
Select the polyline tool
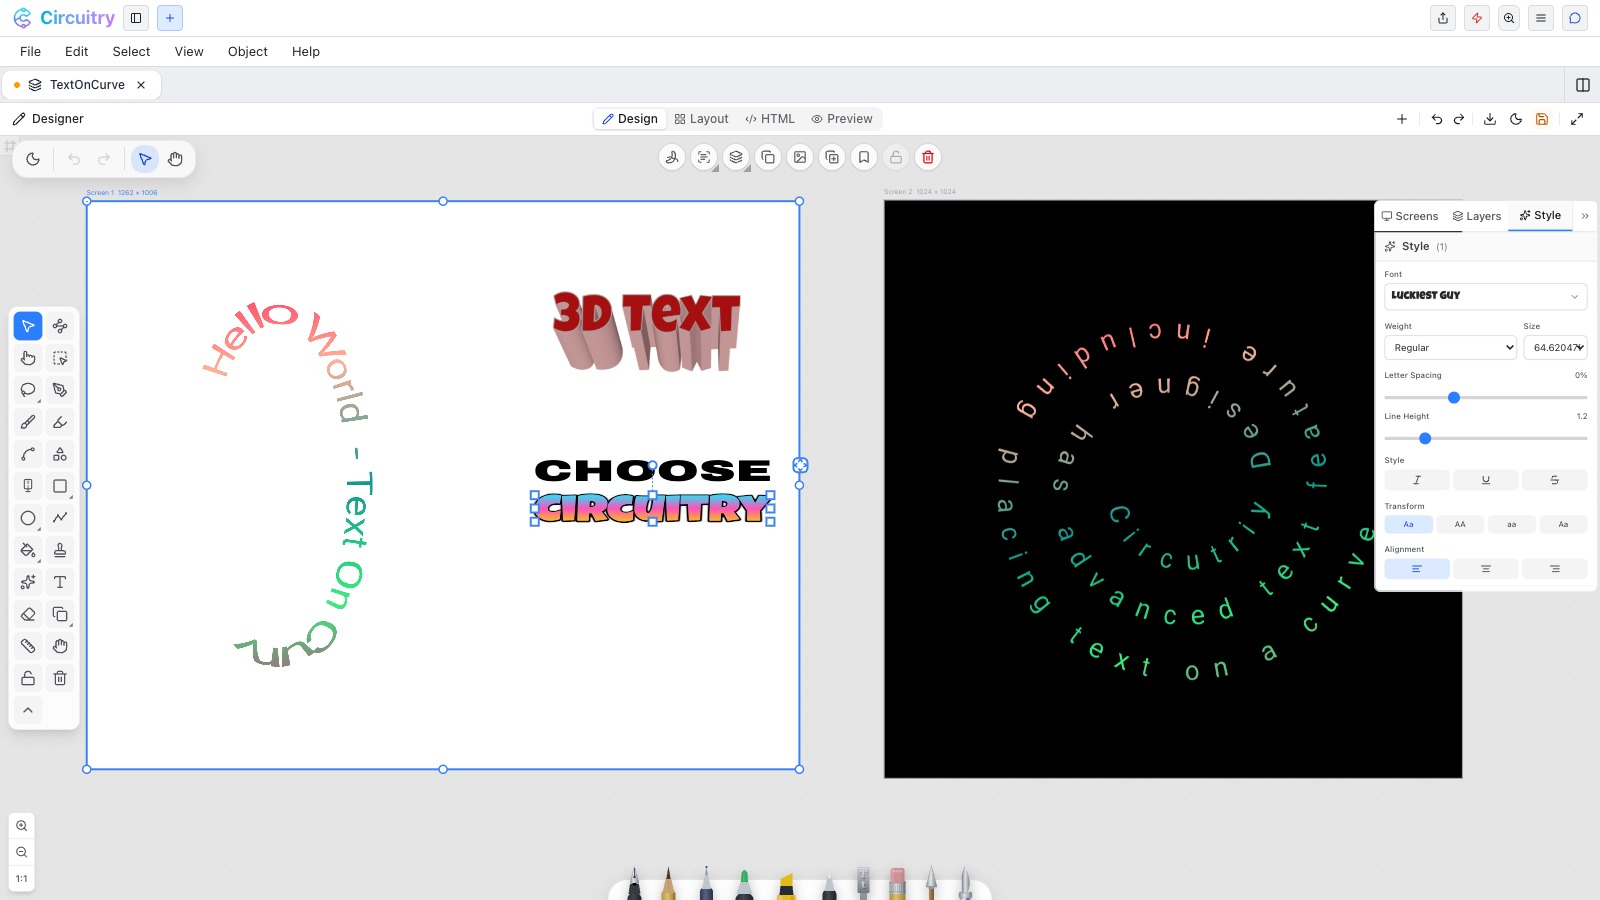(60, 518)
